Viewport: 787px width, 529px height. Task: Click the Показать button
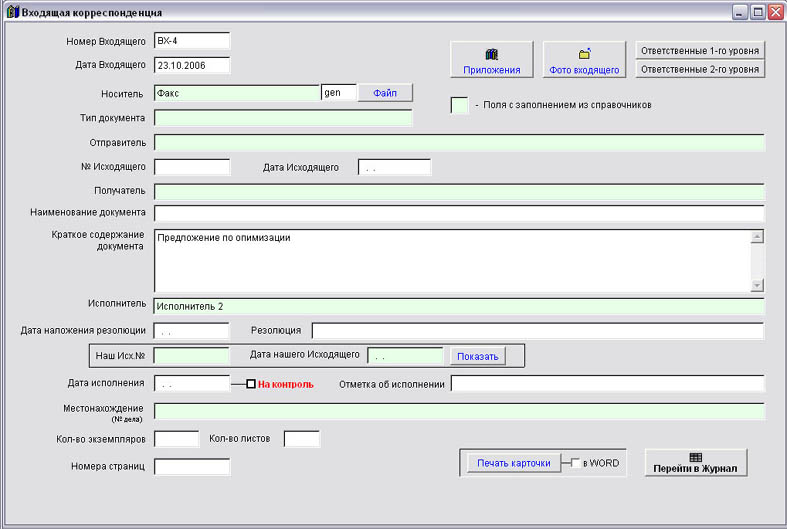click(477, 356)
